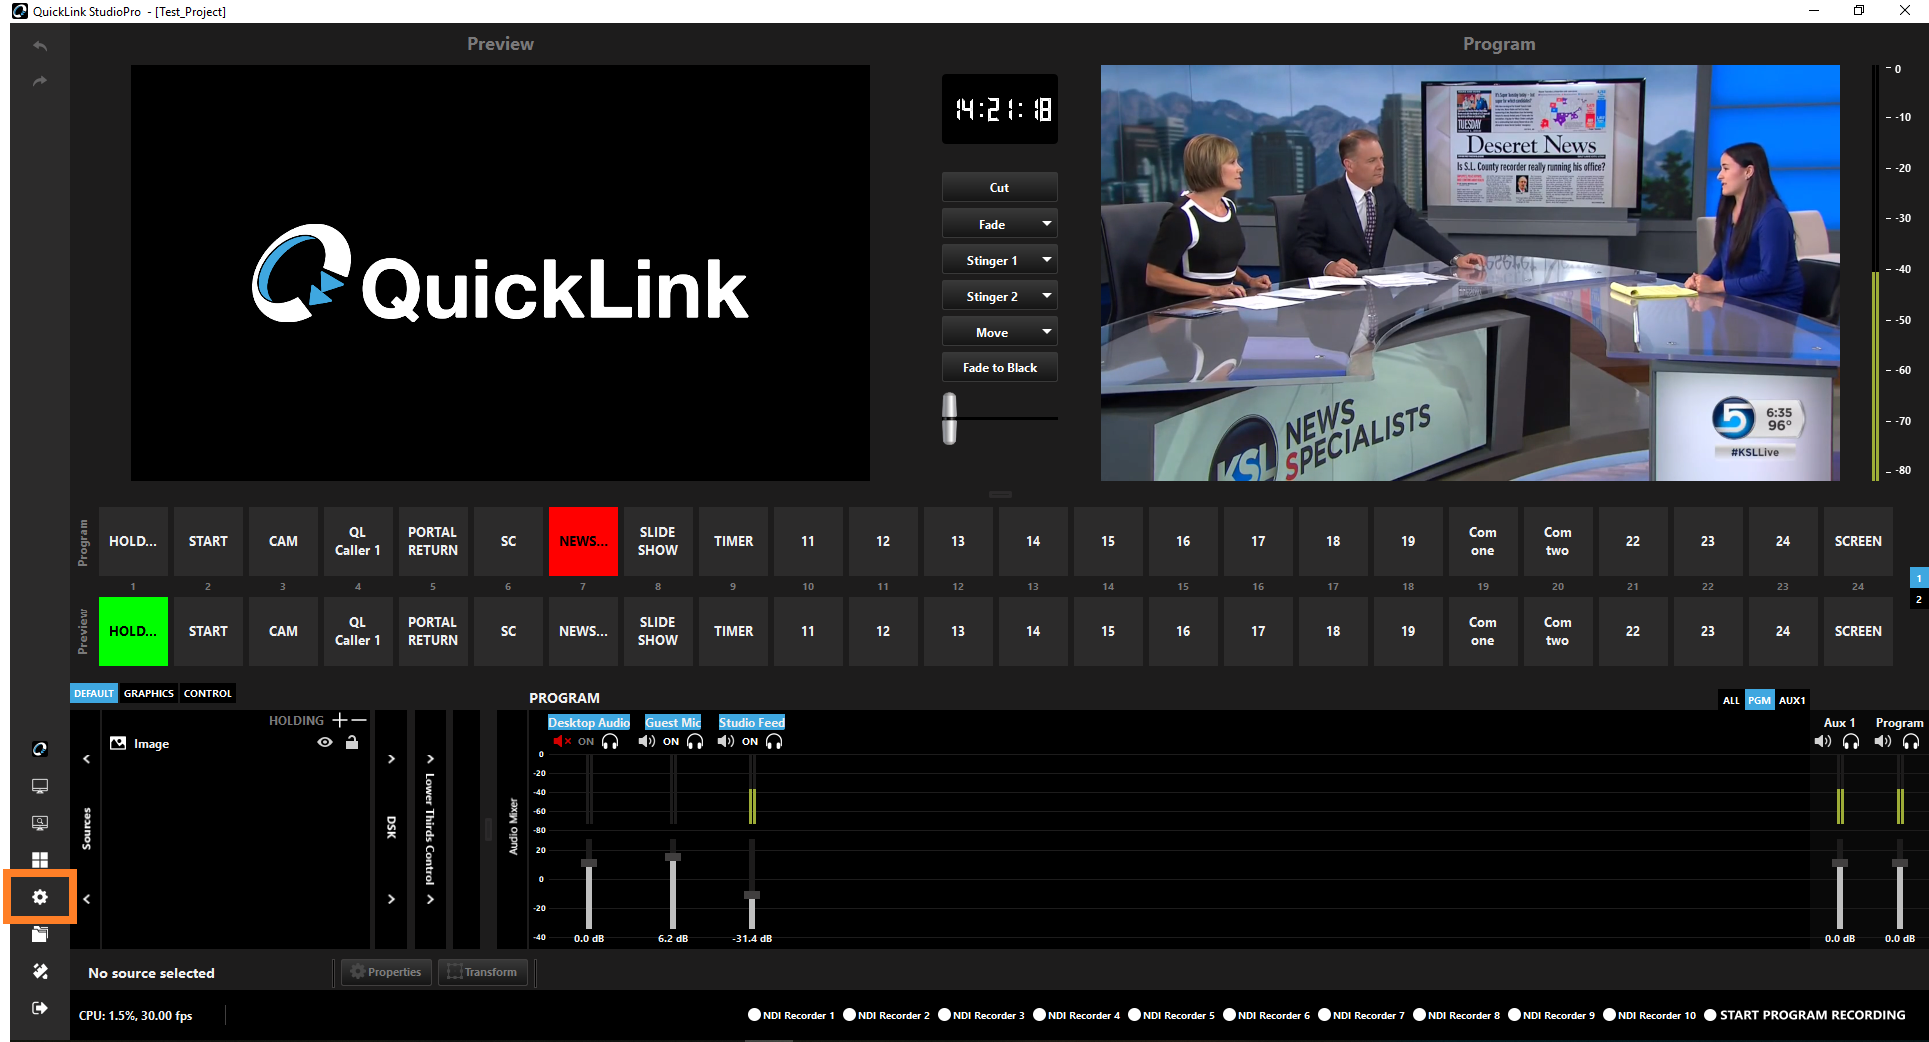Monitor Desktop Audio with headphones icon
This screenshot has height=1042, width=1929.
(610, 741)
